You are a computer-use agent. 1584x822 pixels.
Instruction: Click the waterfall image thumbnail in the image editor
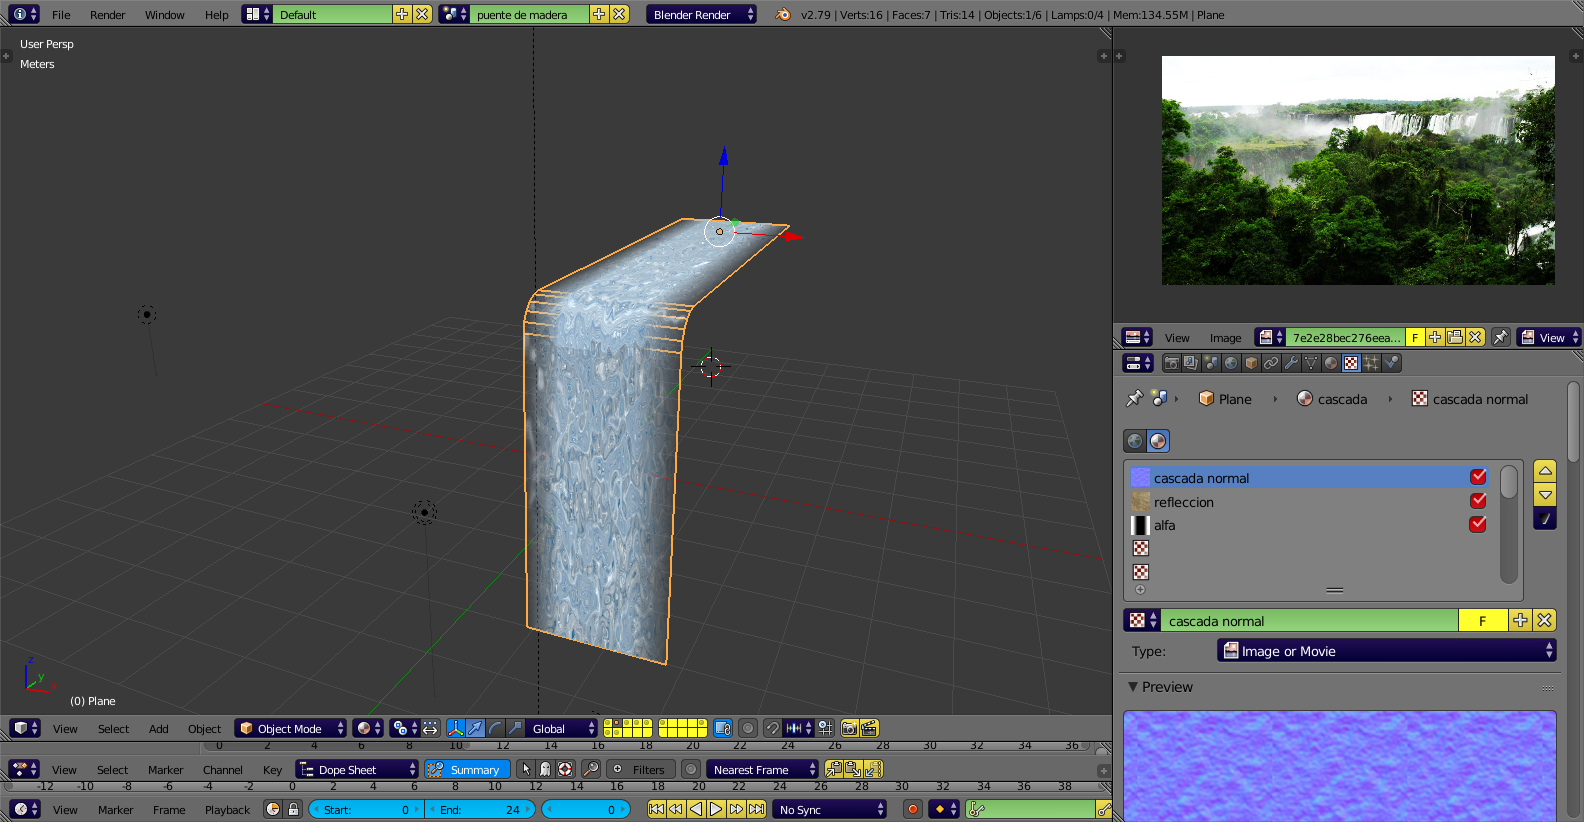[x=1358, y=170]
